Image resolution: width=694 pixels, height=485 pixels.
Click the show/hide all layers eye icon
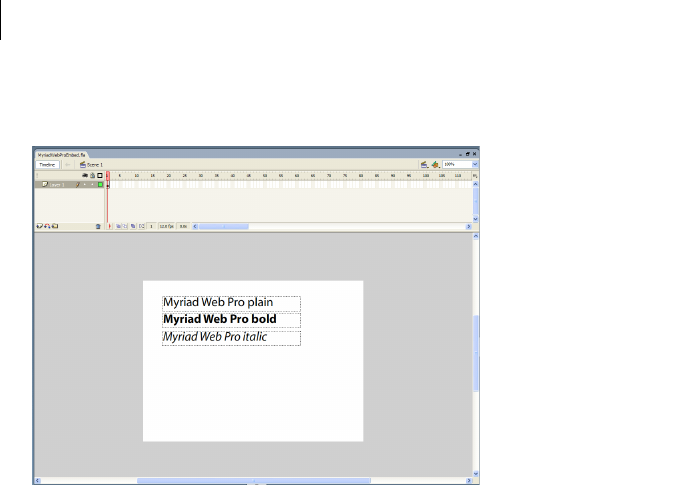pos(85,175)
